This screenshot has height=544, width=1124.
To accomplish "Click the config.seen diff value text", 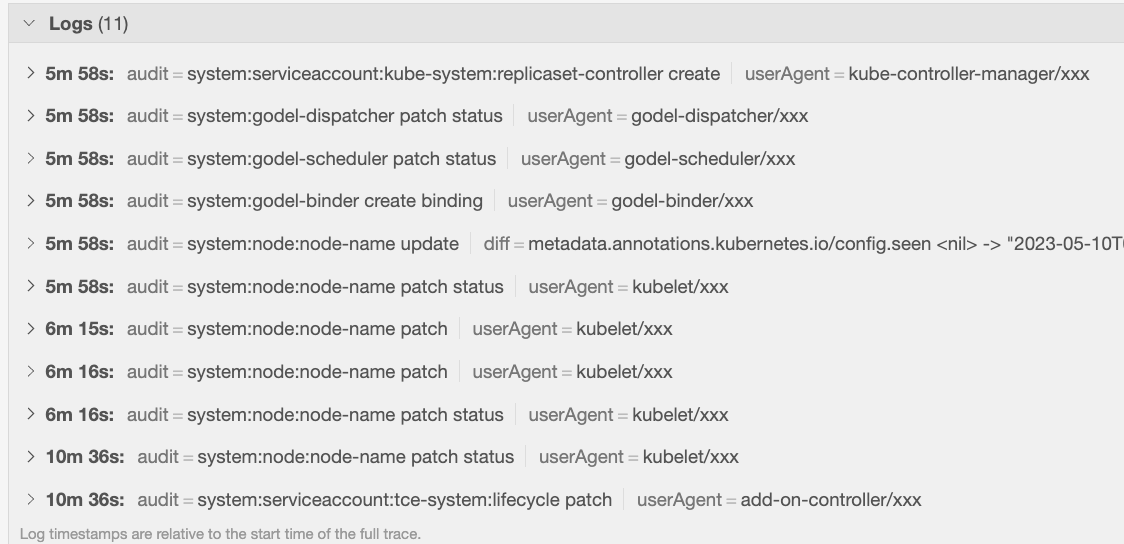I will (820, 244).
